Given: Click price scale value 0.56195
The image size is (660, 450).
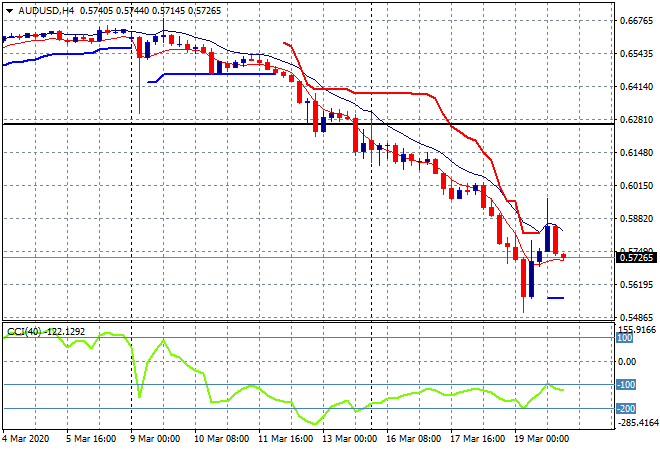Looking at the screenshot, I should click(x=636, y=285).
